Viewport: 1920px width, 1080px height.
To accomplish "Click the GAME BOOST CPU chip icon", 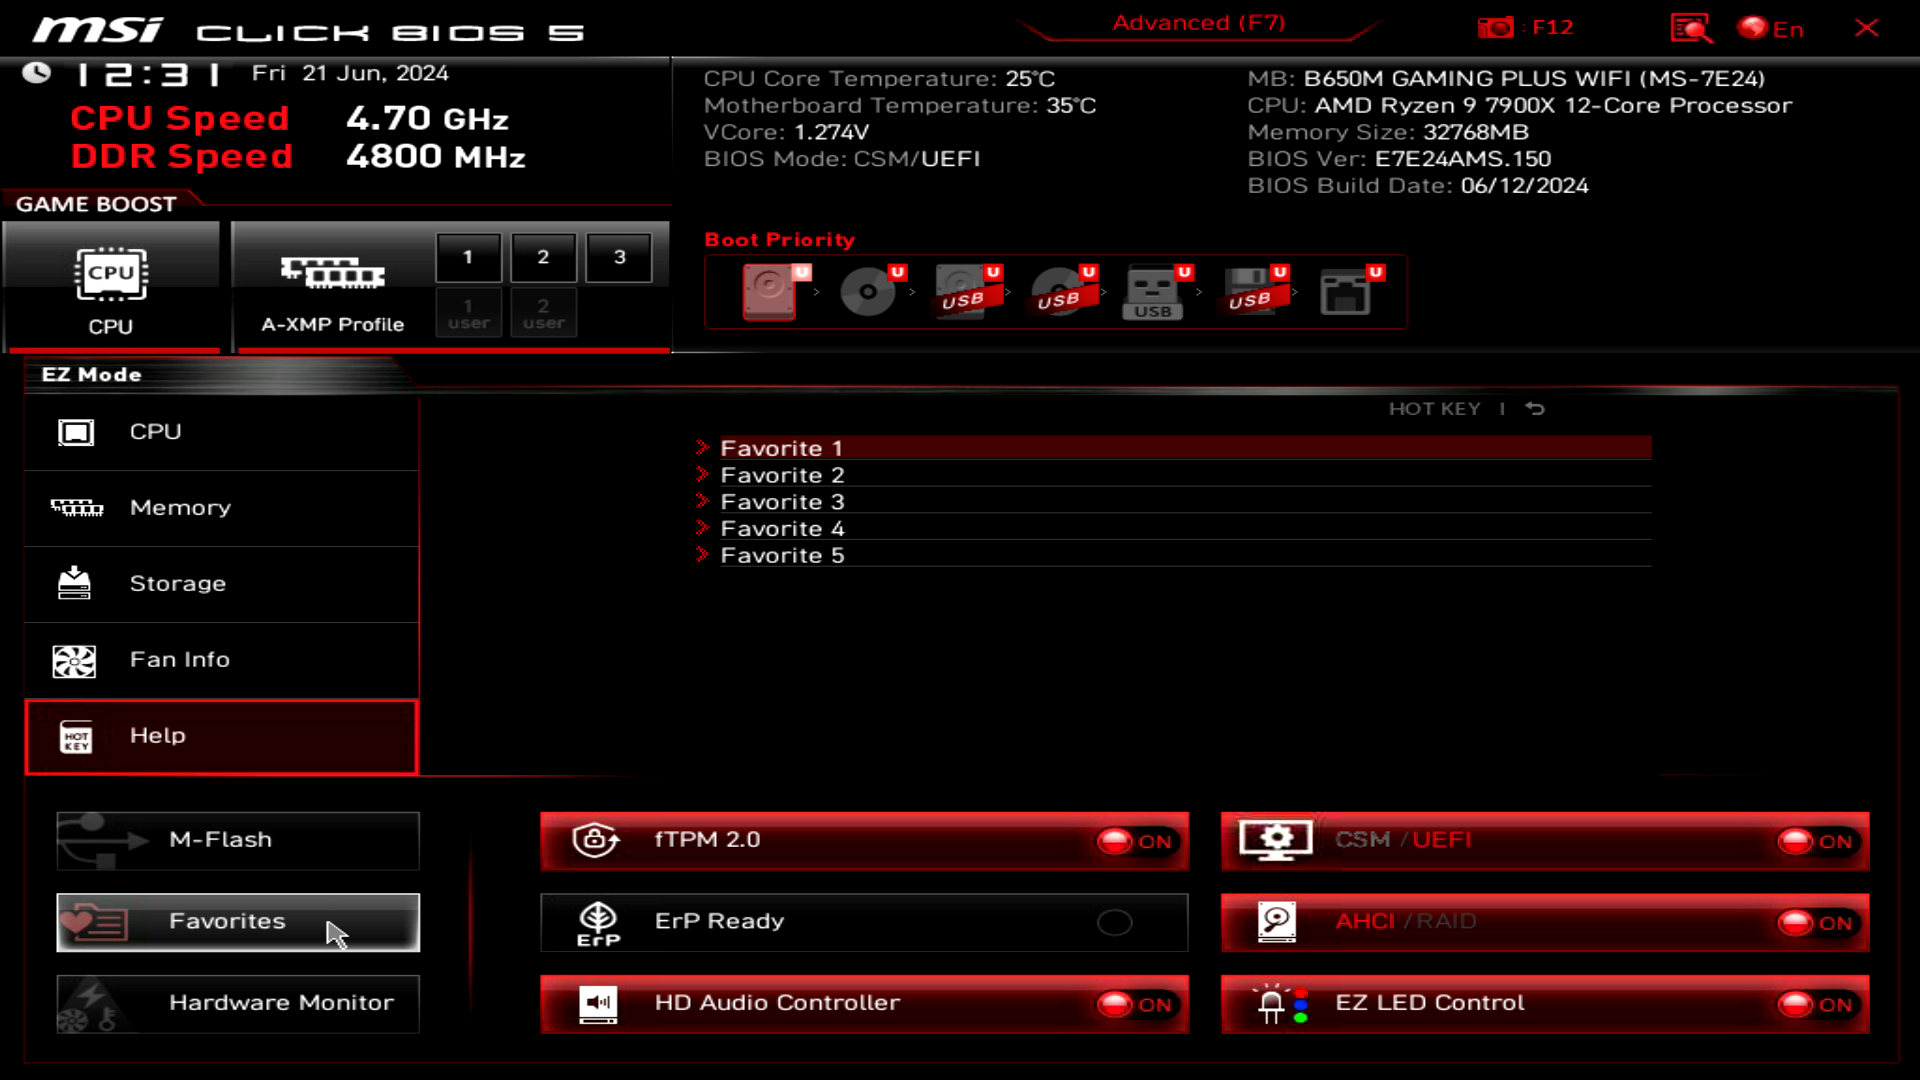I will click(111, 274).
